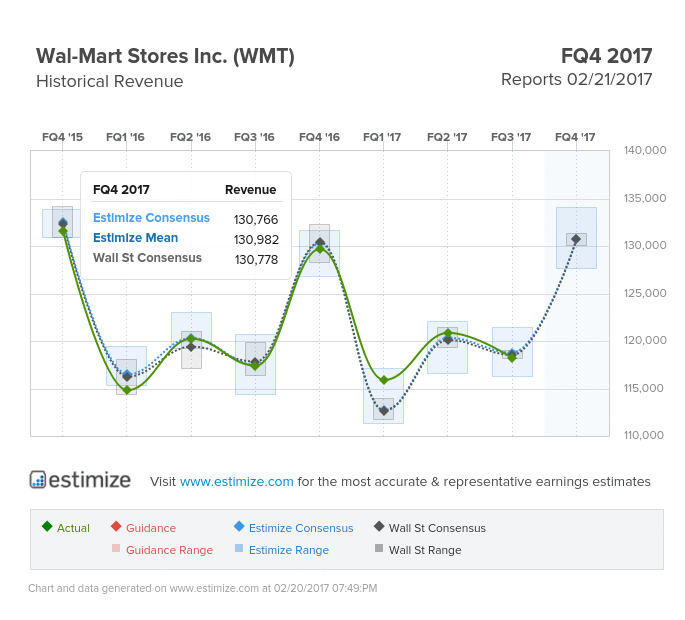Screen dimensions: 685x620
Task: Click the Wal-Mart Stores Inc. (WMT) title
Action: (x=165, y=56)
